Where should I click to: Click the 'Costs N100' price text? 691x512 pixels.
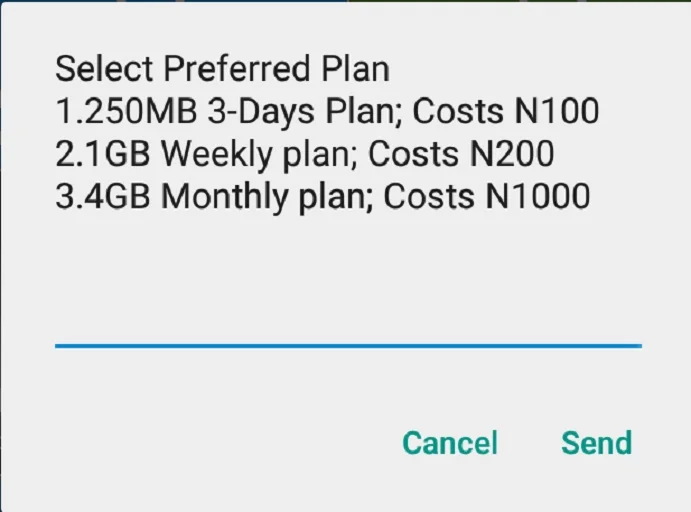pos(506,111)
